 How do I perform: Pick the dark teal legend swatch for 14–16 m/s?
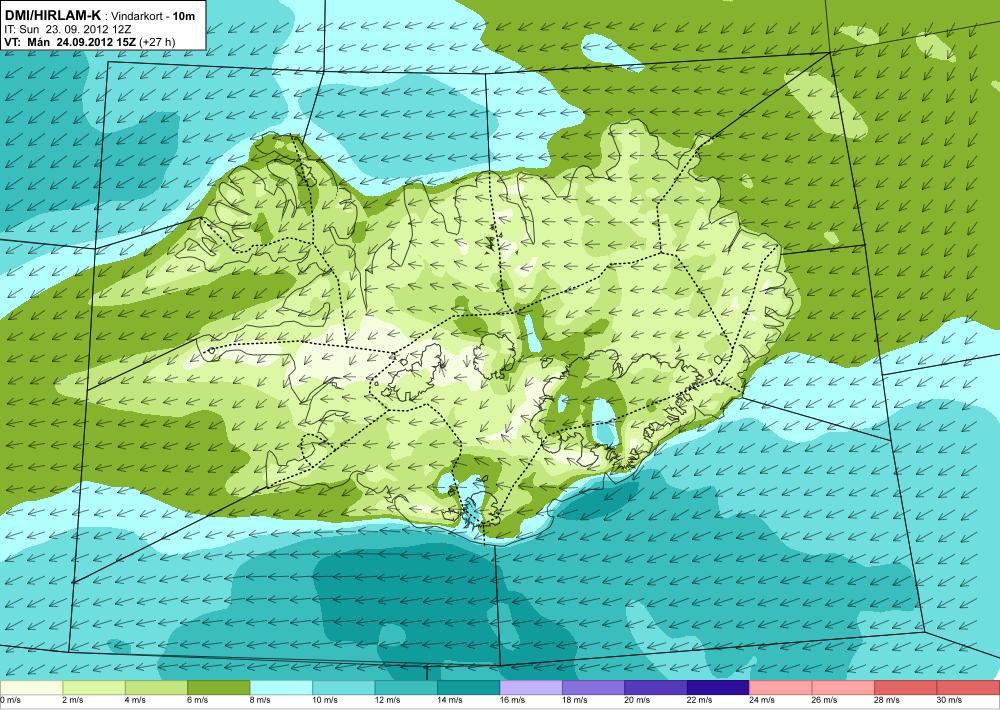point(469,688)
